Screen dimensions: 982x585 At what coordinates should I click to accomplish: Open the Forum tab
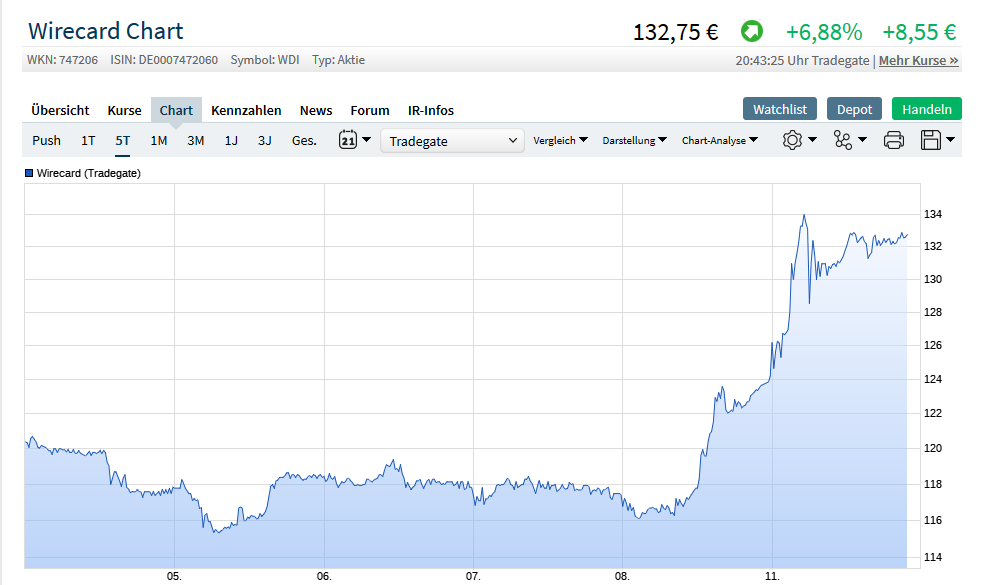[369, 110]
